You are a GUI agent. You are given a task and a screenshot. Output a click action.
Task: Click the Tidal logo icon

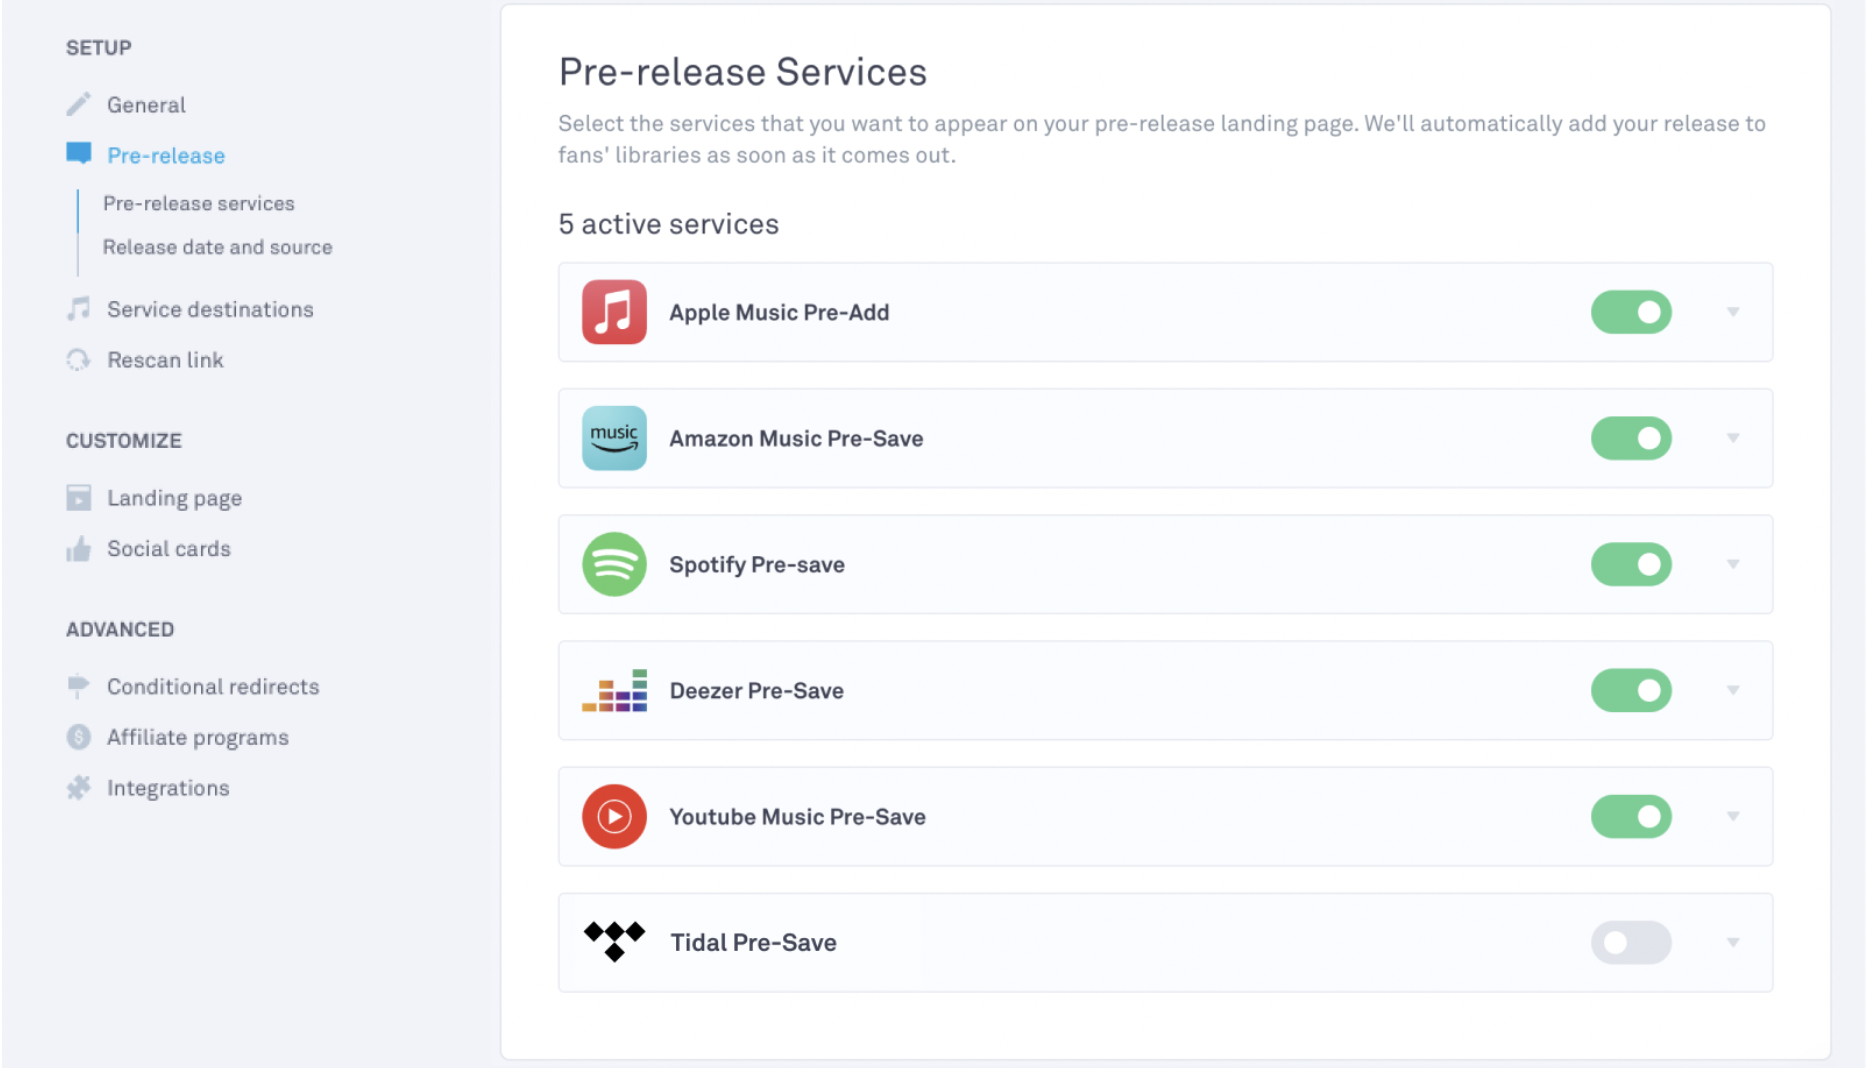(x=614, y=942)
